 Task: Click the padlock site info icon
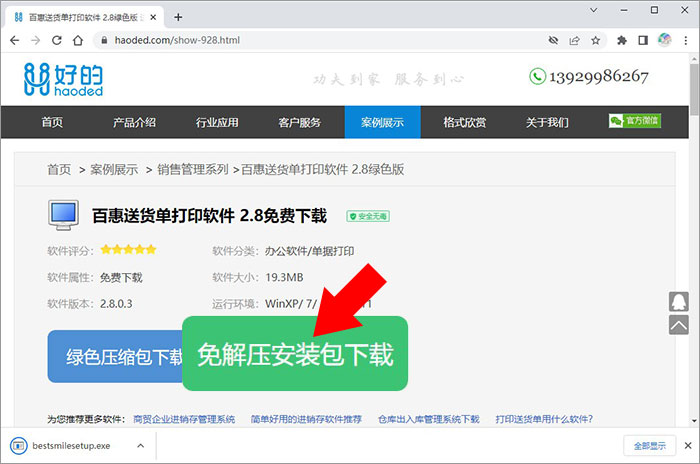click(104, 40)
